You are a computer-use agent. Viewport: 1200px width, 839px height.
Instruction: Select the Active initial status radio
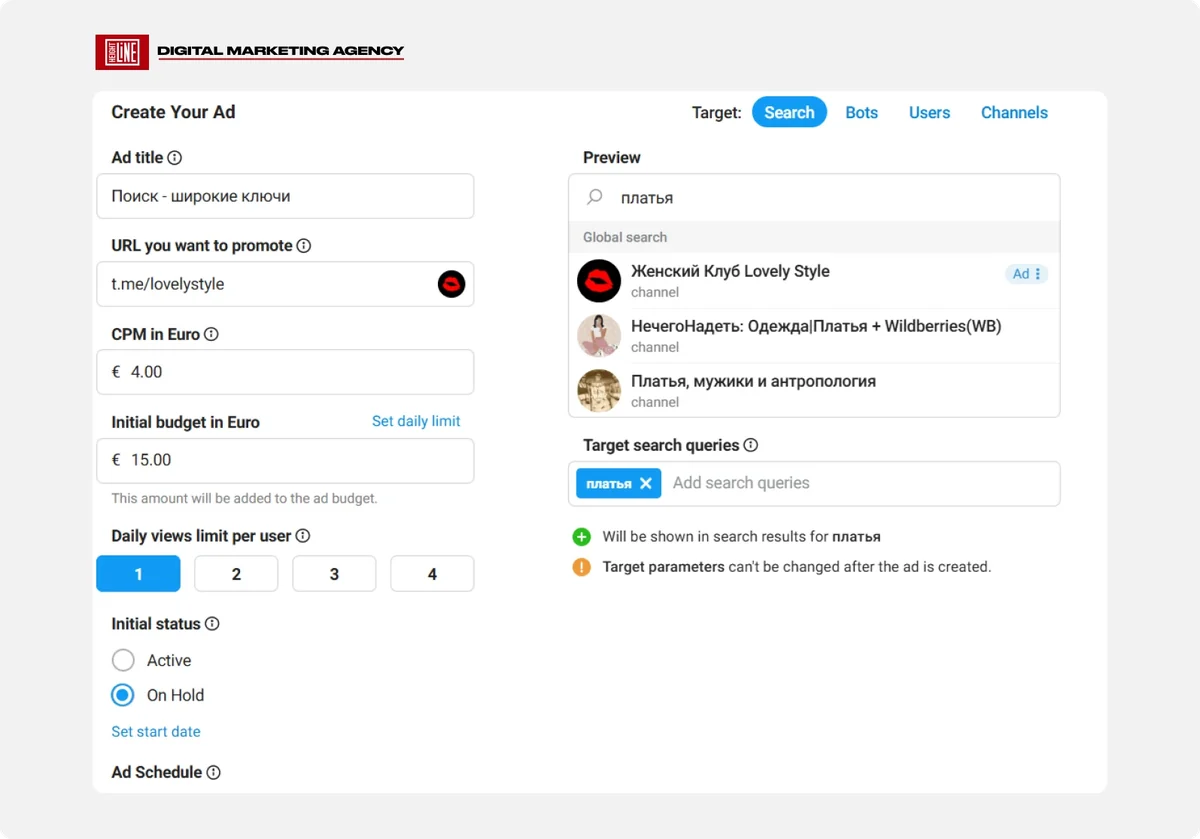123,661
